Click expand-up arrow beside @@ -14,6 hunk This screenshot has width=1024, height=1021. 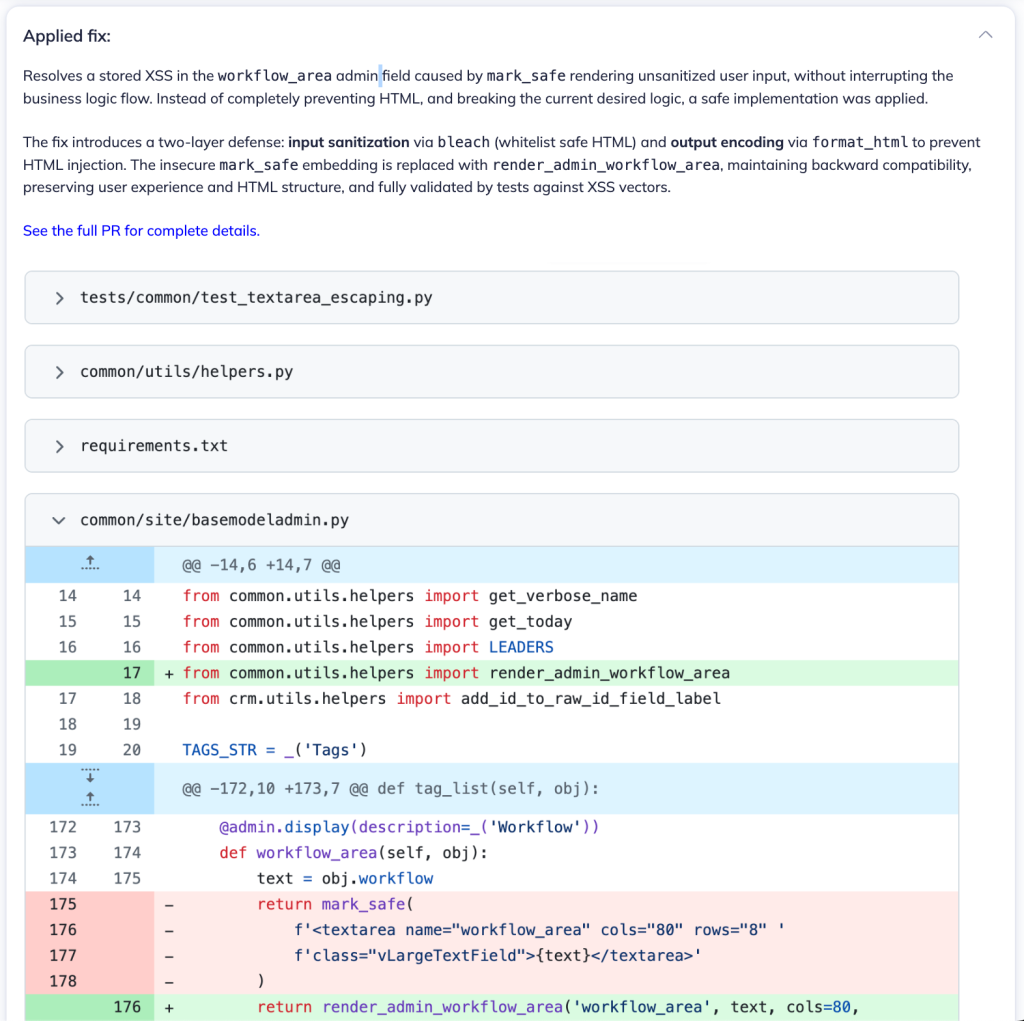90,565
